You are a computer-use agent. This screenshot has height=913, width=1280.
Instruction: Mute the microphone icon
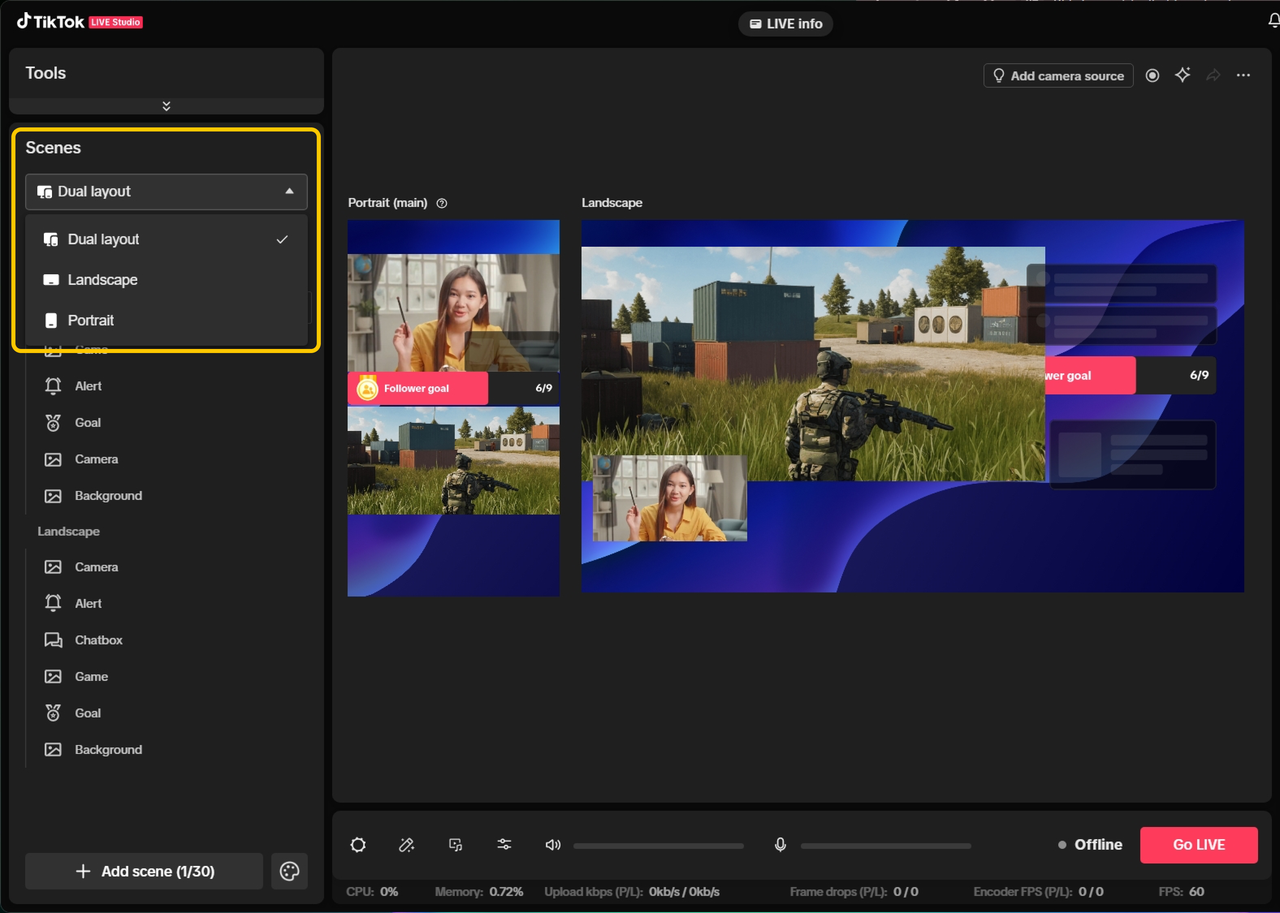(x=780, y=845)
